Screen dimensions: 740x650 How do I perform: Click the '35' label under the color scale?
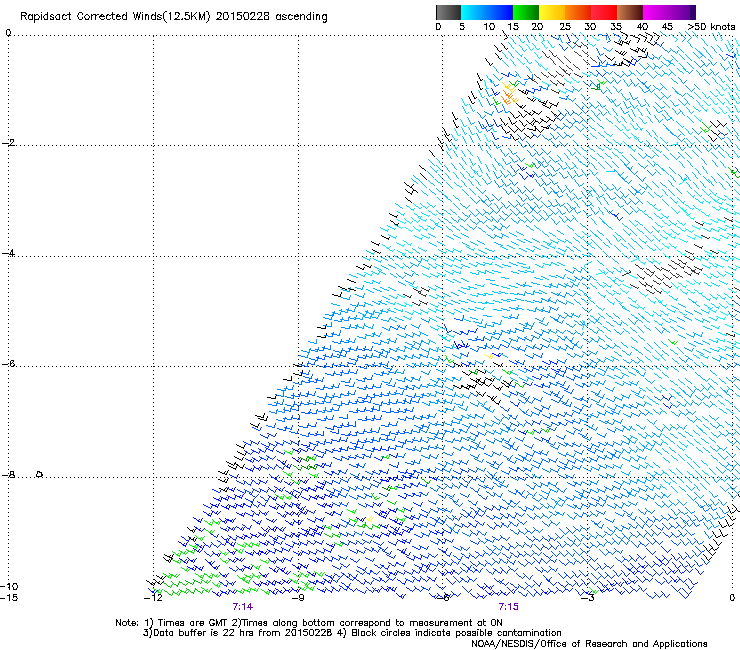pyautogui.click(x=616, y=27)
